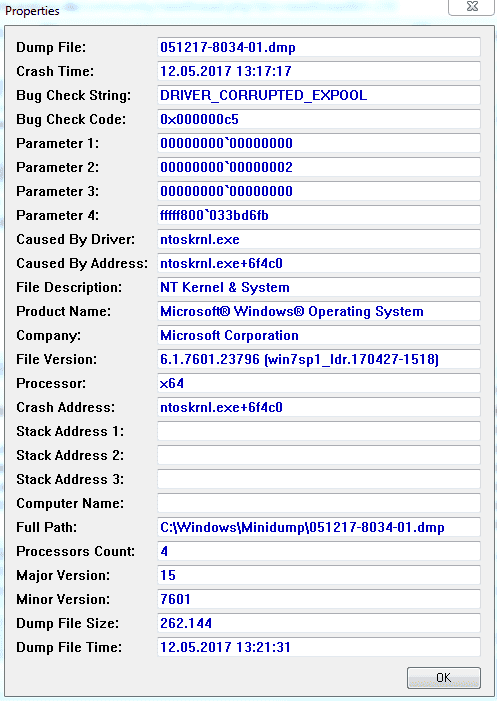Click the empty Computer Name field
This screenshot has width=497, height=701.
coord(319,503)
